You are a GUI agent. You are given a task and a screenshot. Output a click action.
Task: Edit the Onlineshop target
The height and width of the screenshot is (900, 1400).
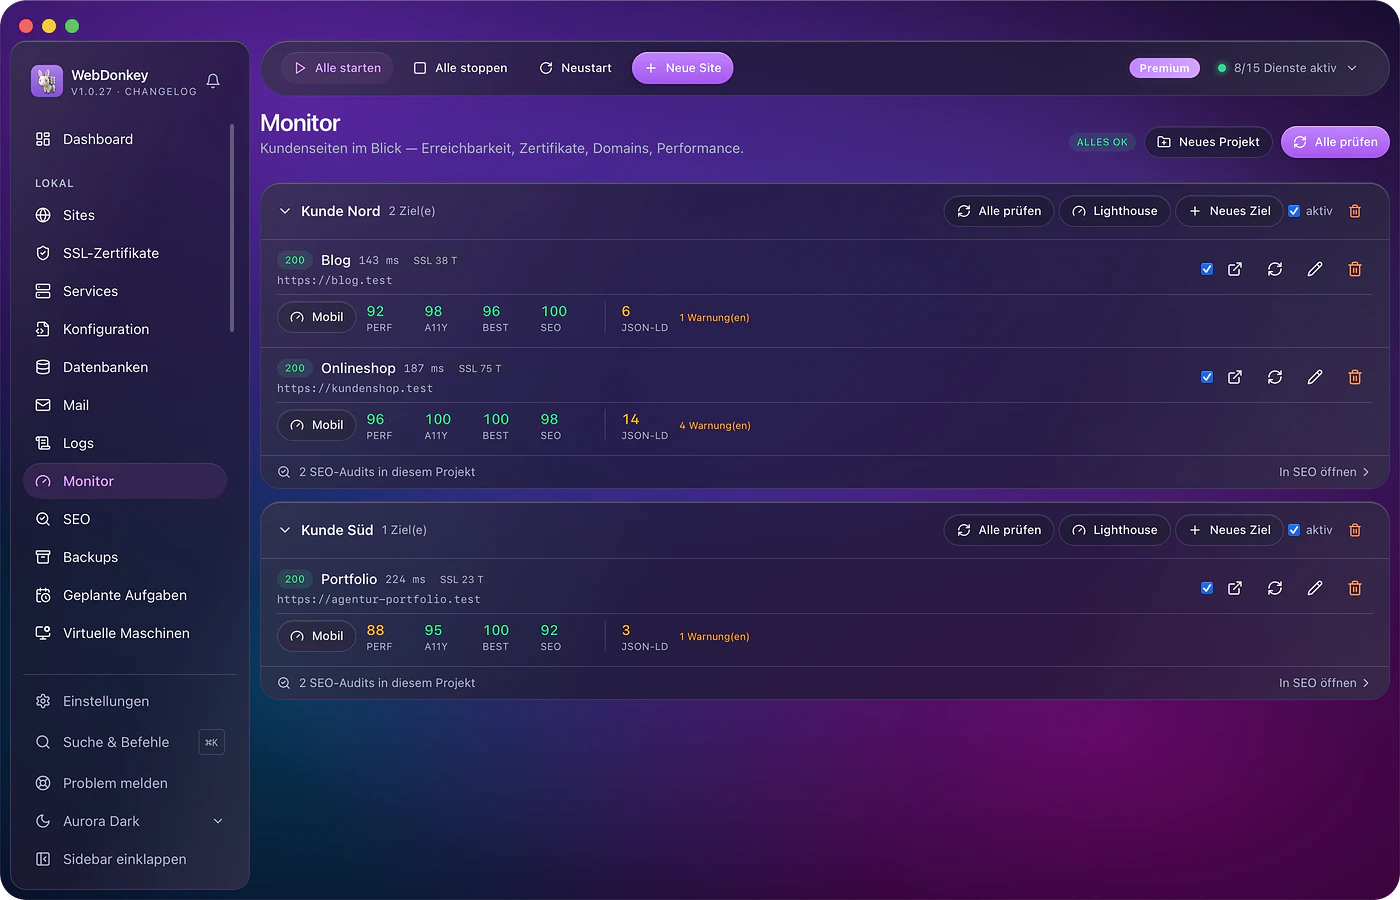tap(1315, 377)
